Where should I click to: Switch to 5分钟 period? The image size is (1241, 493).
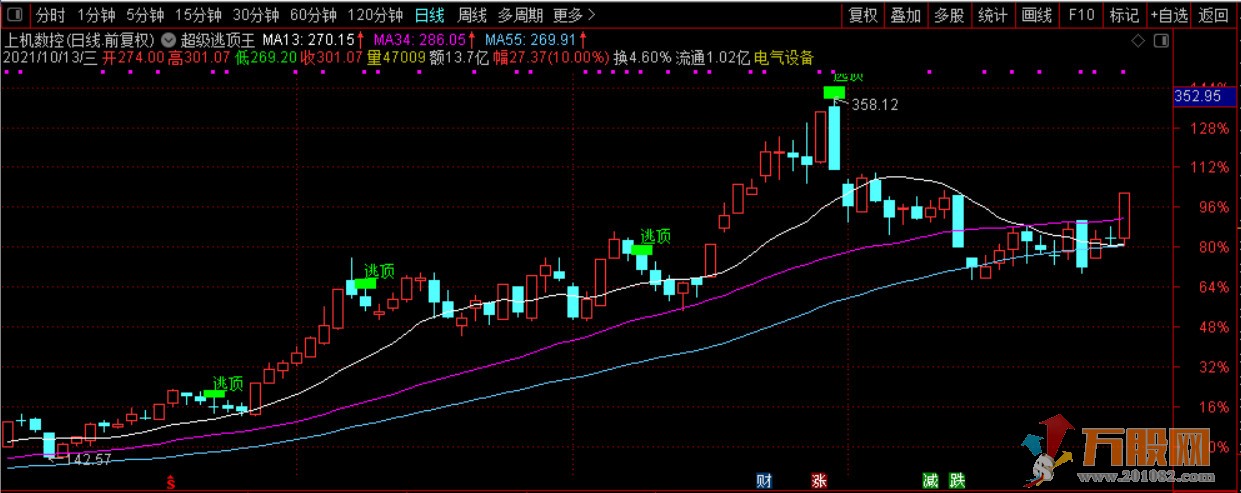[x=144, y=15]
